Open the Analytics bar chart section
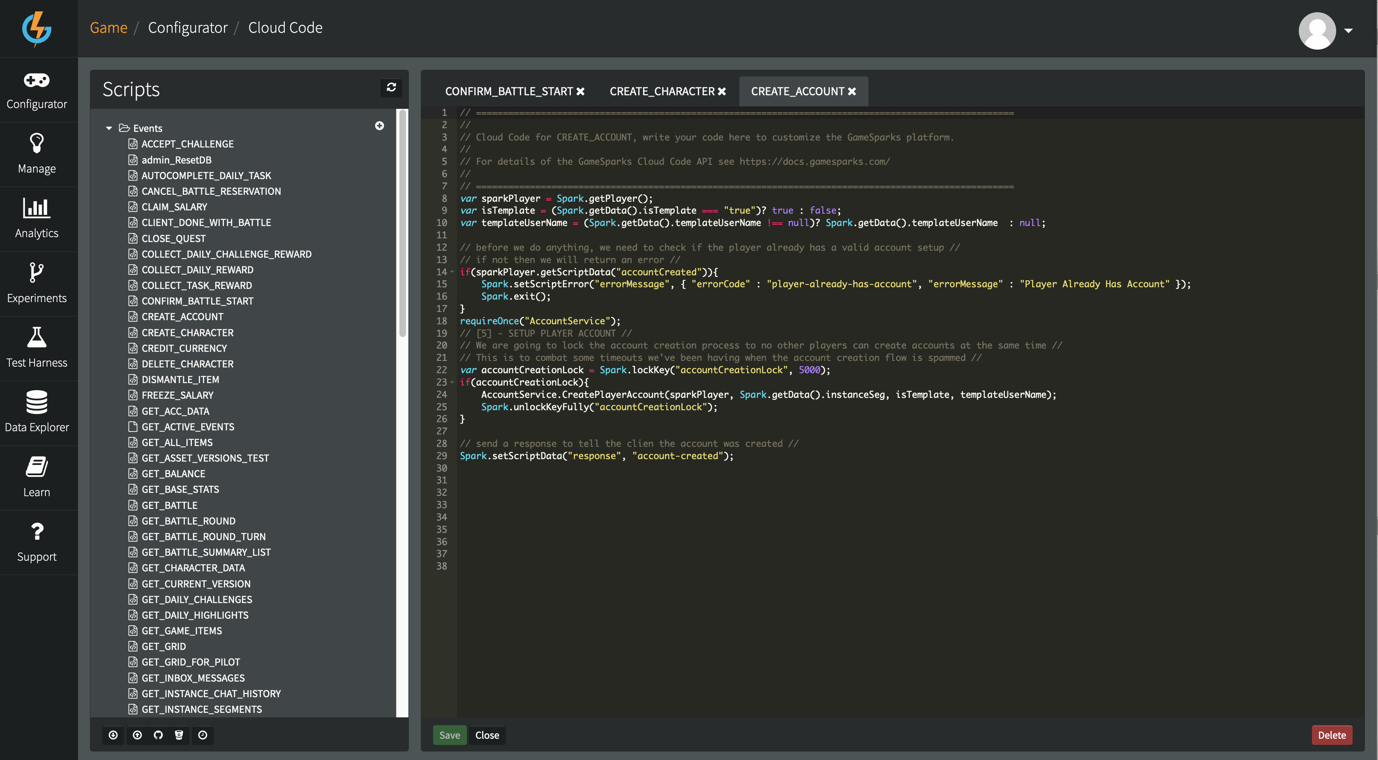1378x760 pixels. 37,219
